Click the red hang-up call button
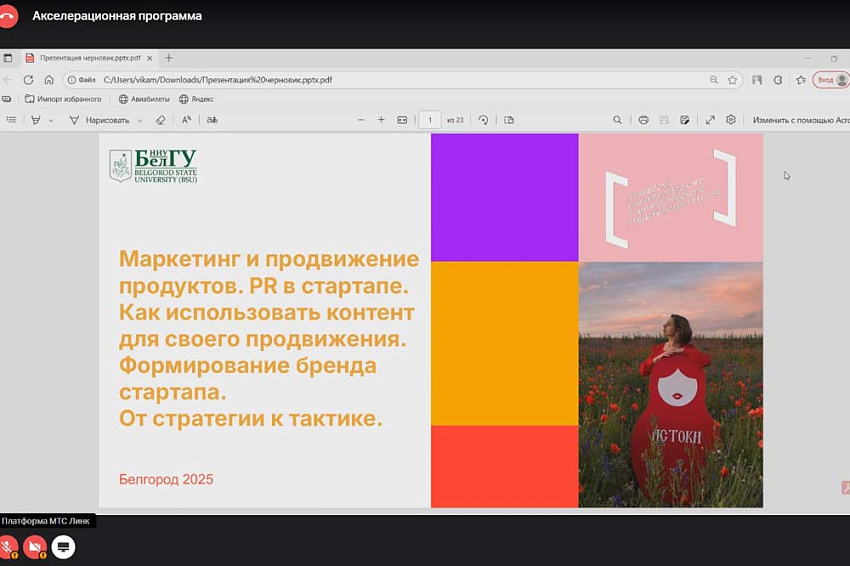 pos(9,16)
